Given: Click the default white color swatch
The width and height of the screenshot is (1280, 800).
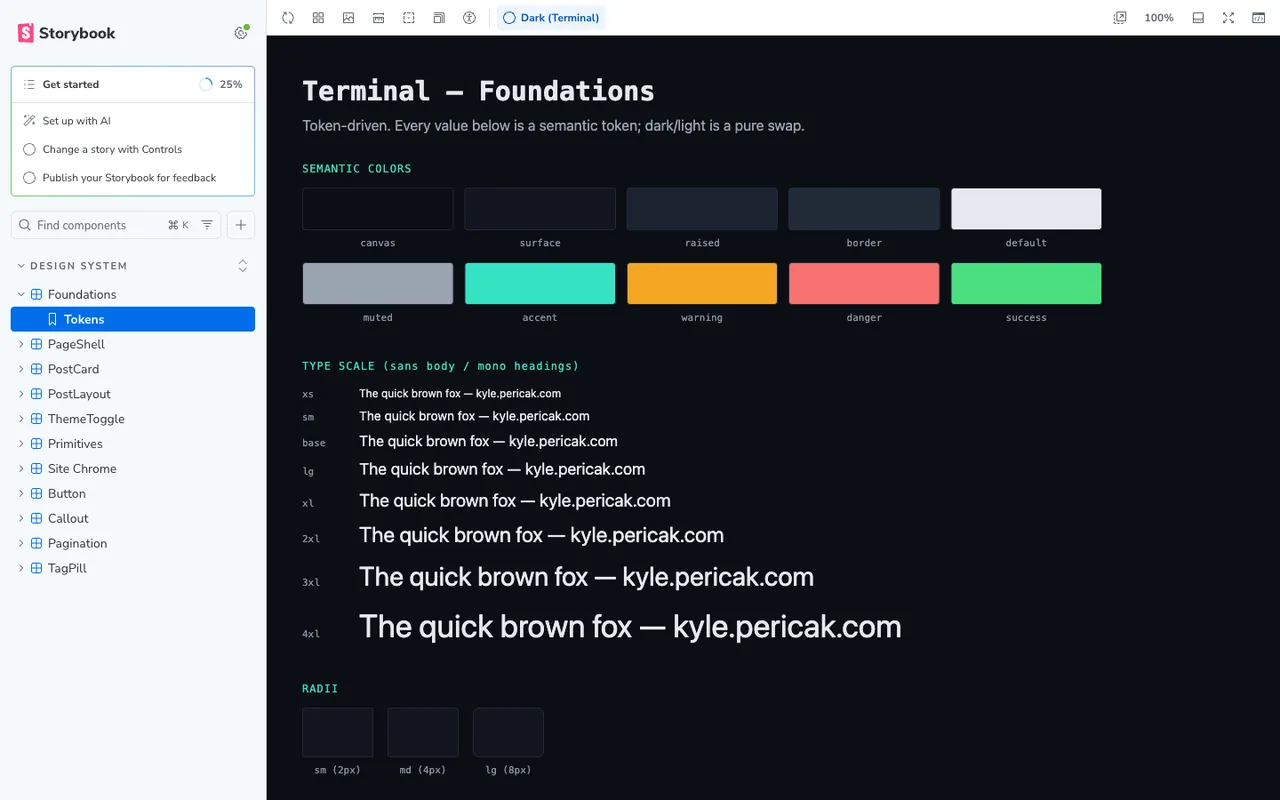Looking at the screenshot, I should [1026, 209].
